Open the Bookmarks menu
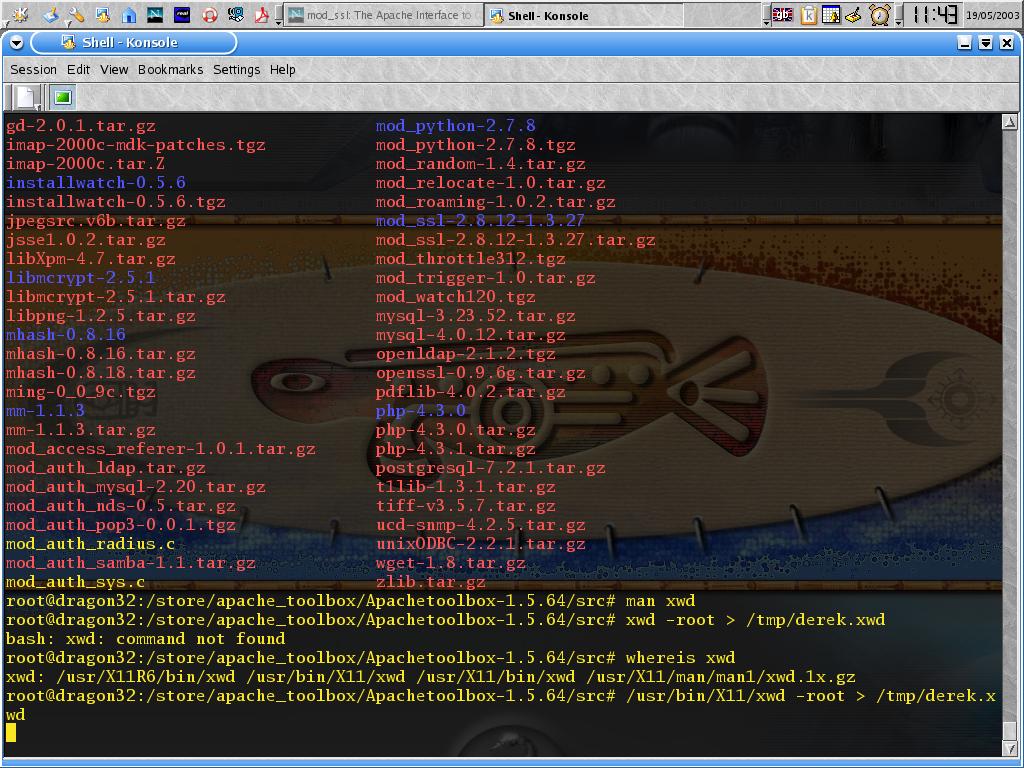 pos(170,69)
